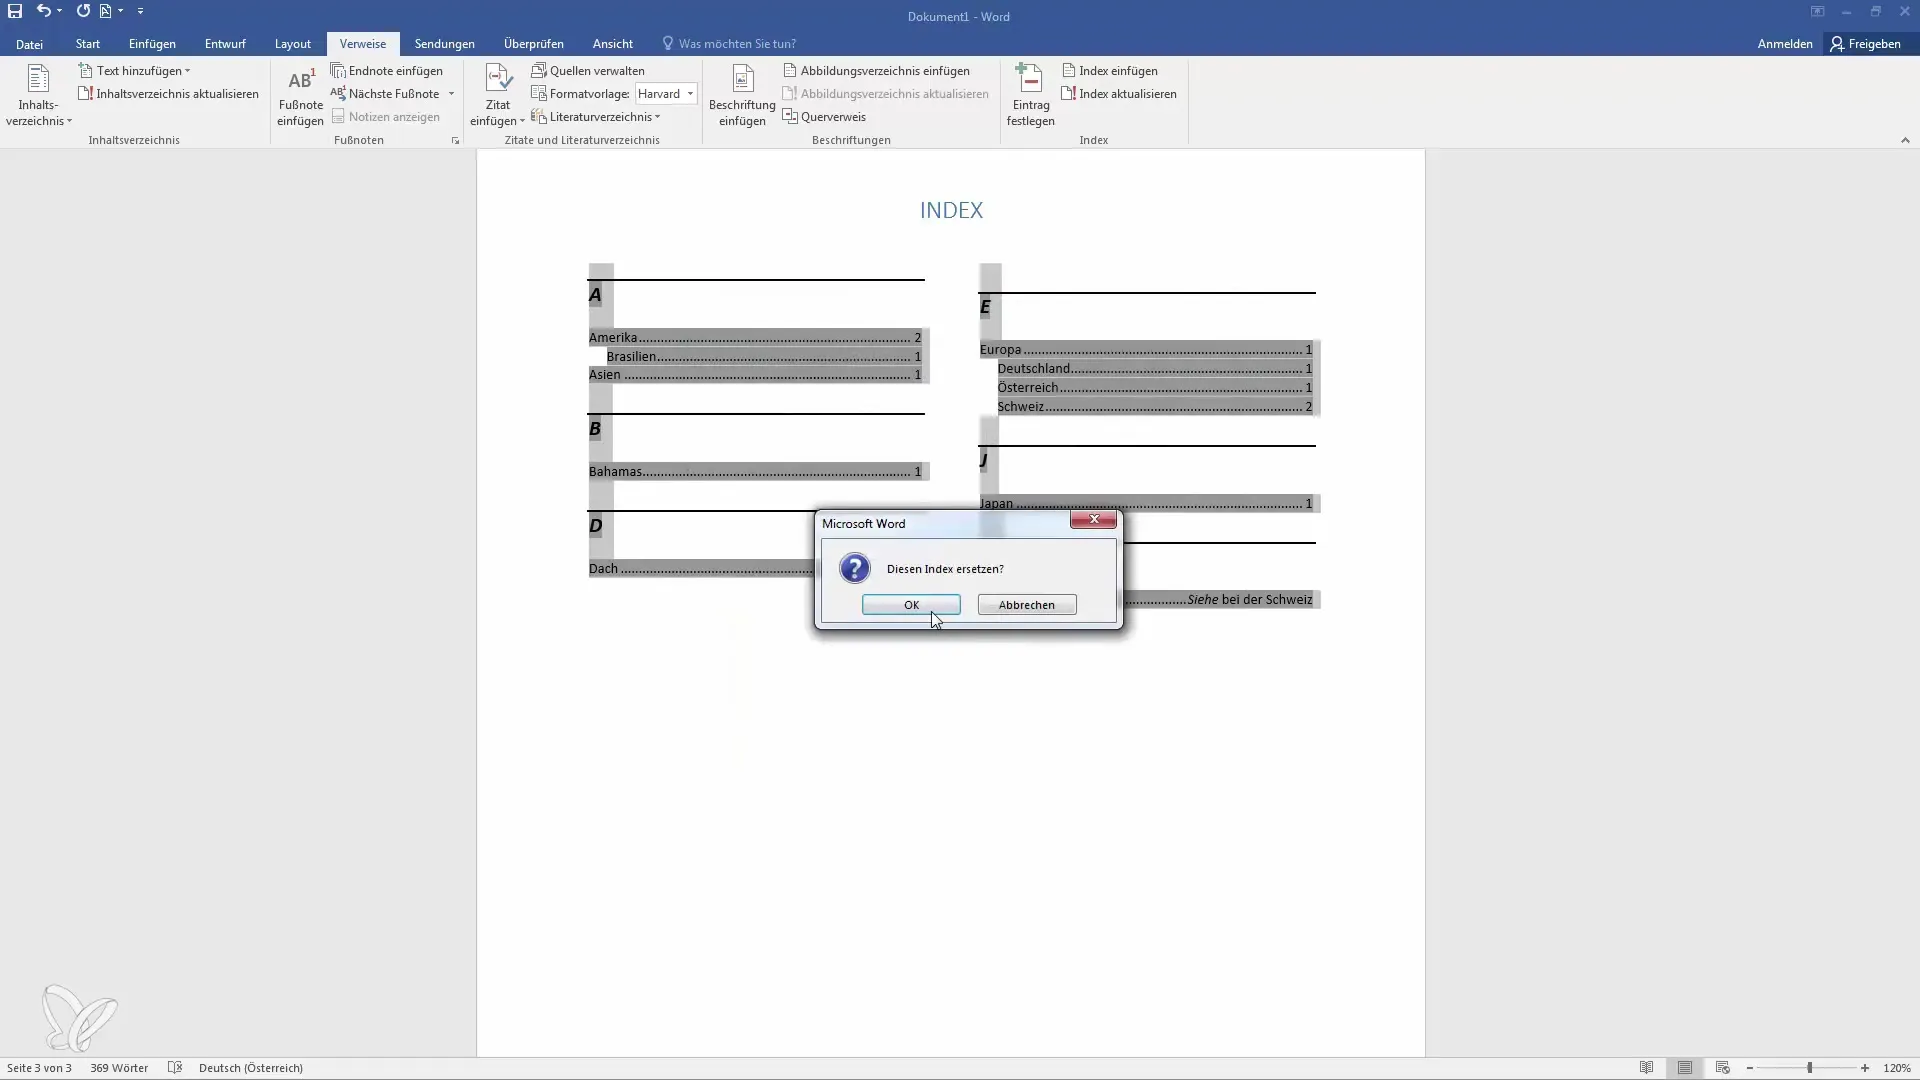This screenshot has width=1920, height=1080.
Task: Switch to Read Mode view icon
Action: click(1646, 1068)
